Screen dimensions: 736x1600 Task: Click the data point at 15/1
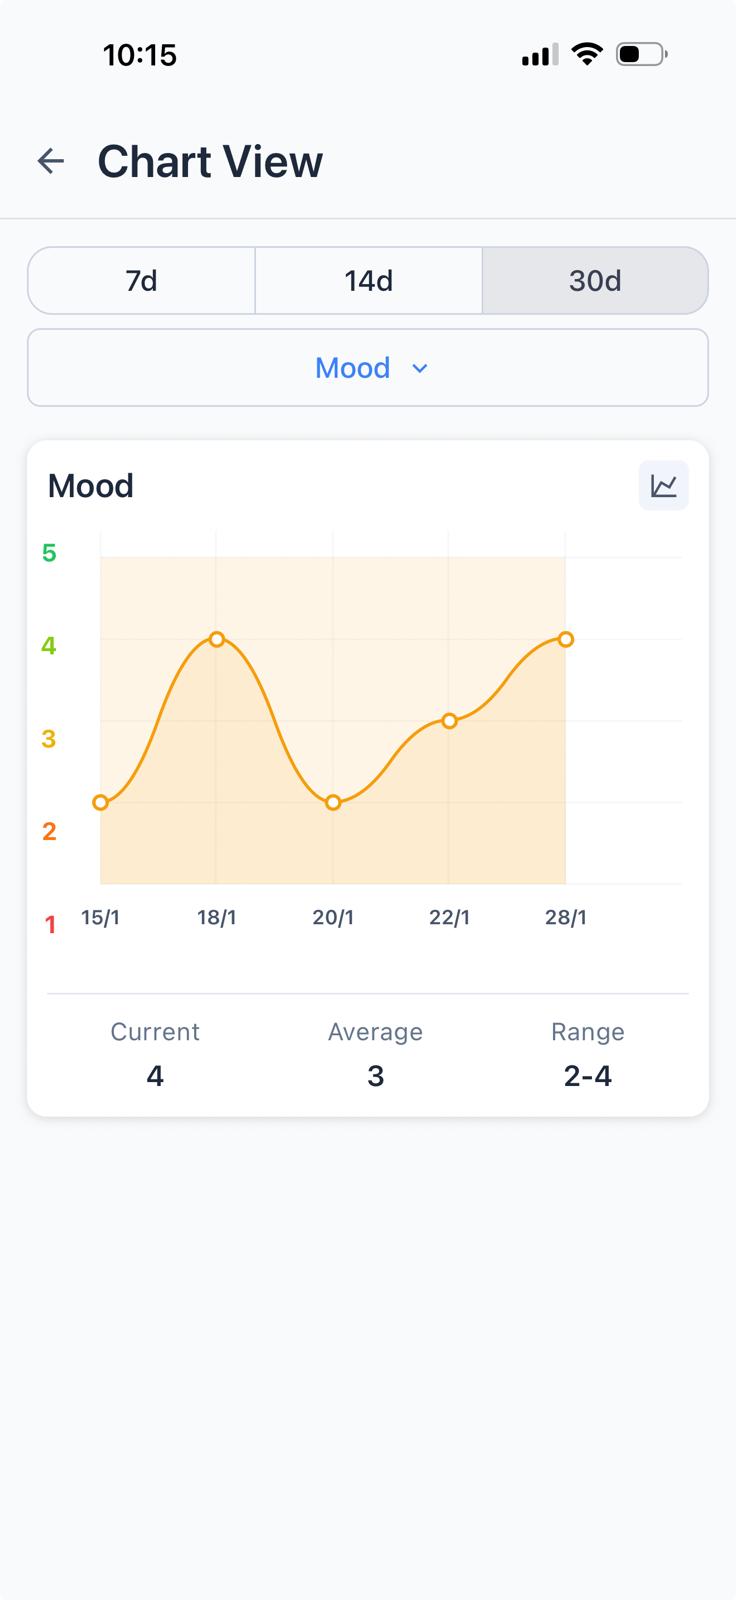point(101,802)
